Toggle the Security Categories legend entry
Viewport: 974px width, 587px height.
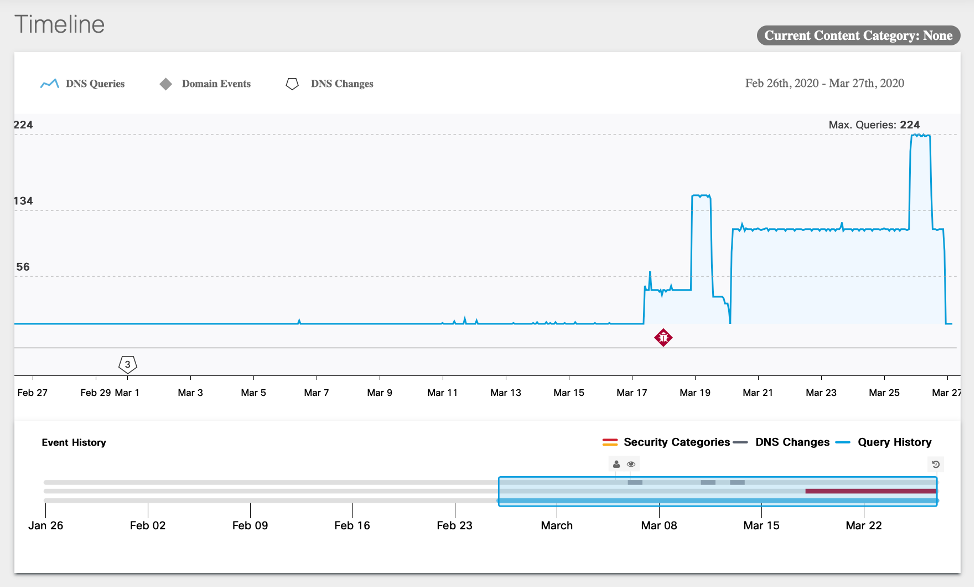click(666, 442)
